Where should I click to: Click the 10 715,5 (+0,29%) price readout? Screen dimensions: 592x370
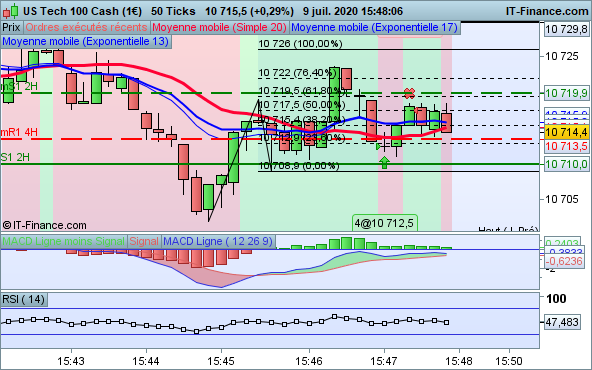(x=250, y=11)
